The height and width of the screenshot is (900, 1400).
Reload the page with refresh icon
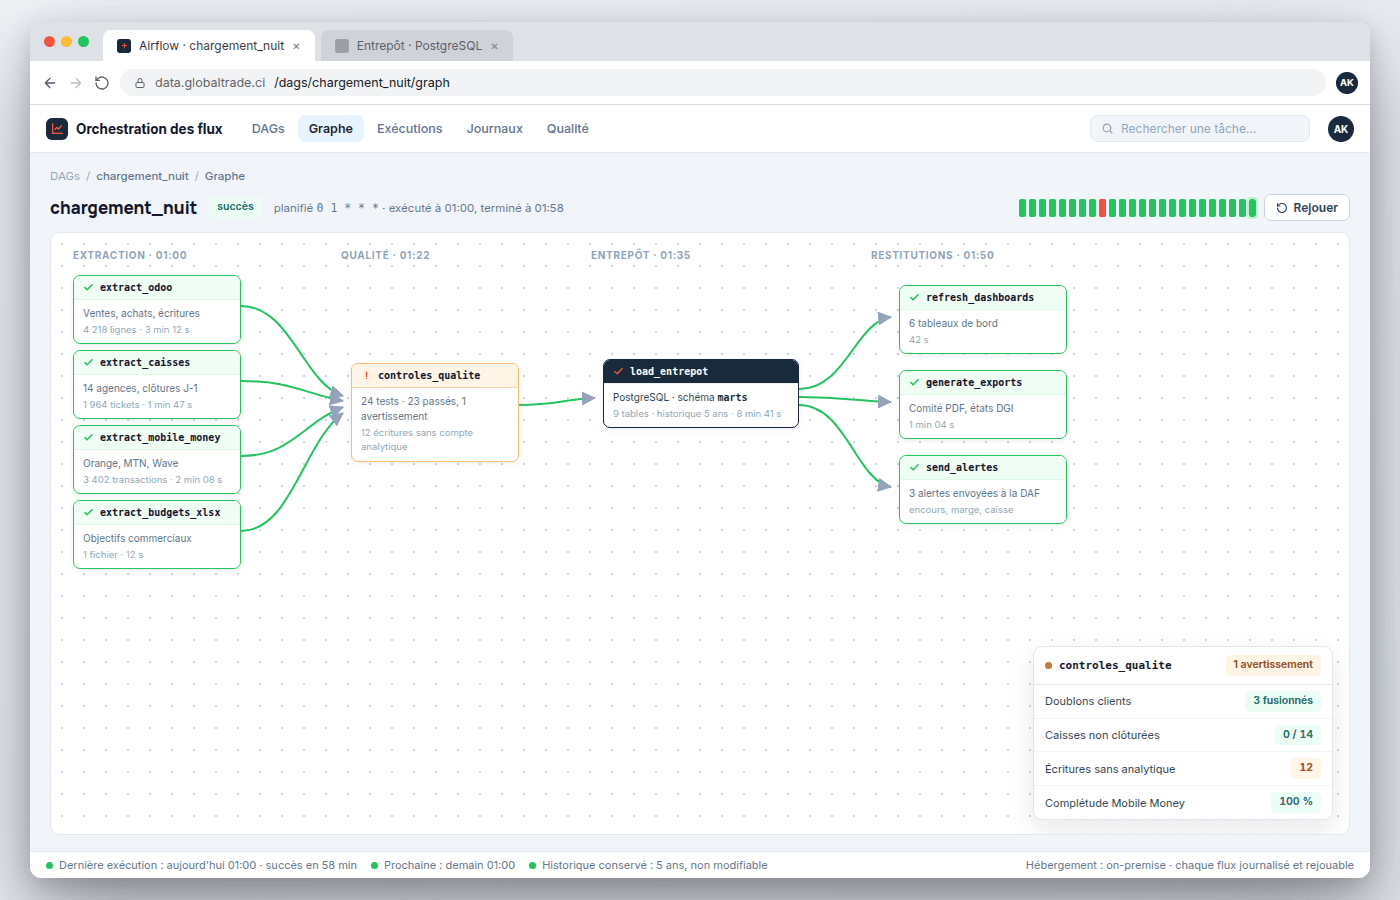click(102, 83)
